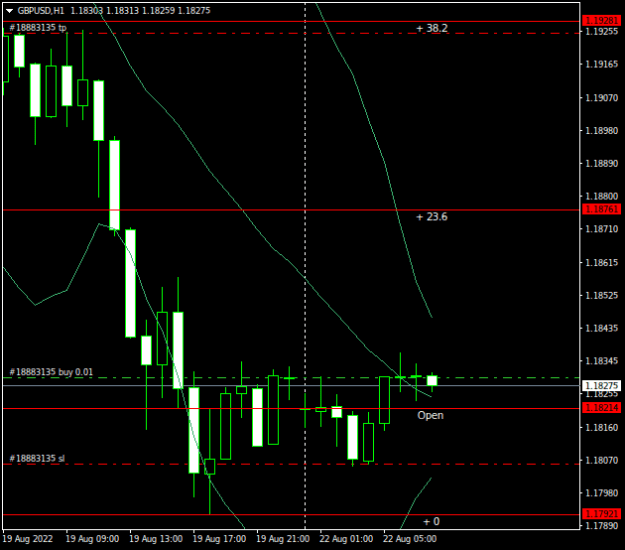Click the 1.18615 price scale value

pos(601,263)
